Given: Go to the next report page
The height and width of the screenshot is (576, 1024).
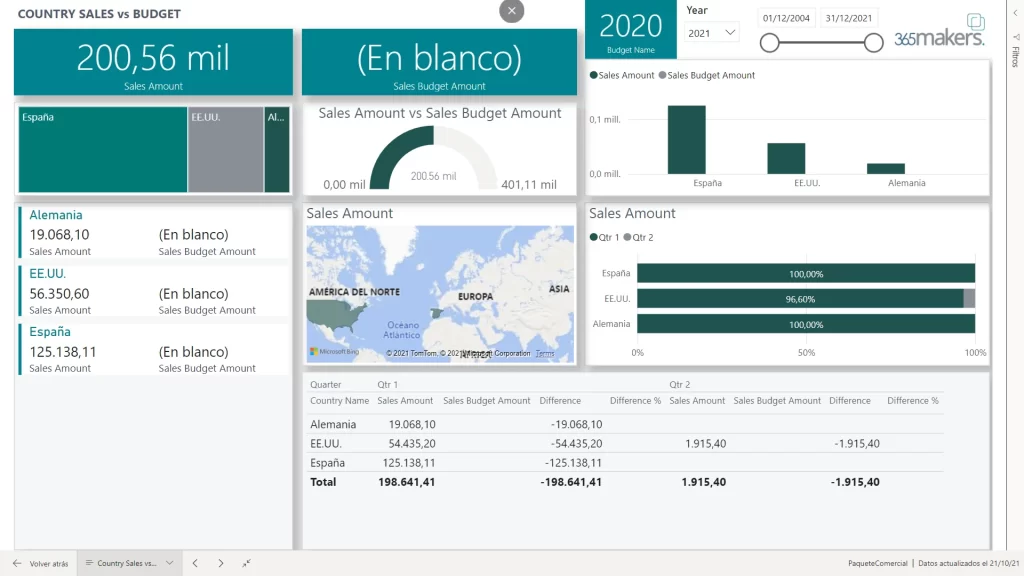Looking at the screenshot, I should point(221,563).
